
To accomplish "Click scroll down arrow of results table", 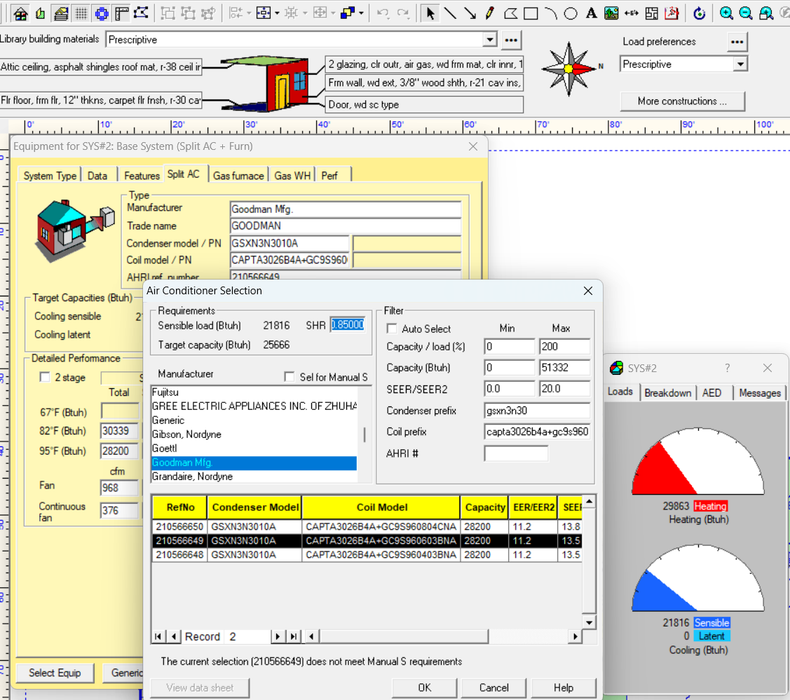I will pos(588,622).
